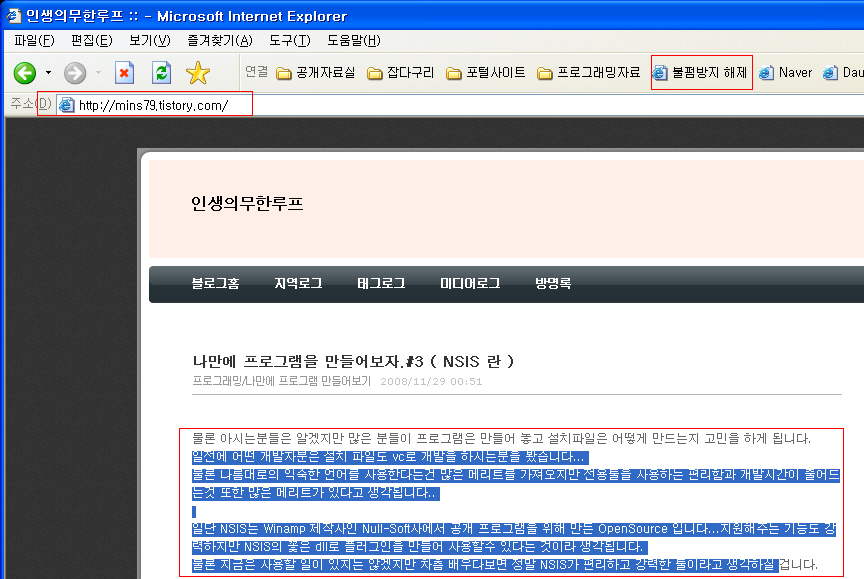This screenshot has width=864, height=579.
Task: Go to the 지역로그 blog tab
Action: pos(298,283)
